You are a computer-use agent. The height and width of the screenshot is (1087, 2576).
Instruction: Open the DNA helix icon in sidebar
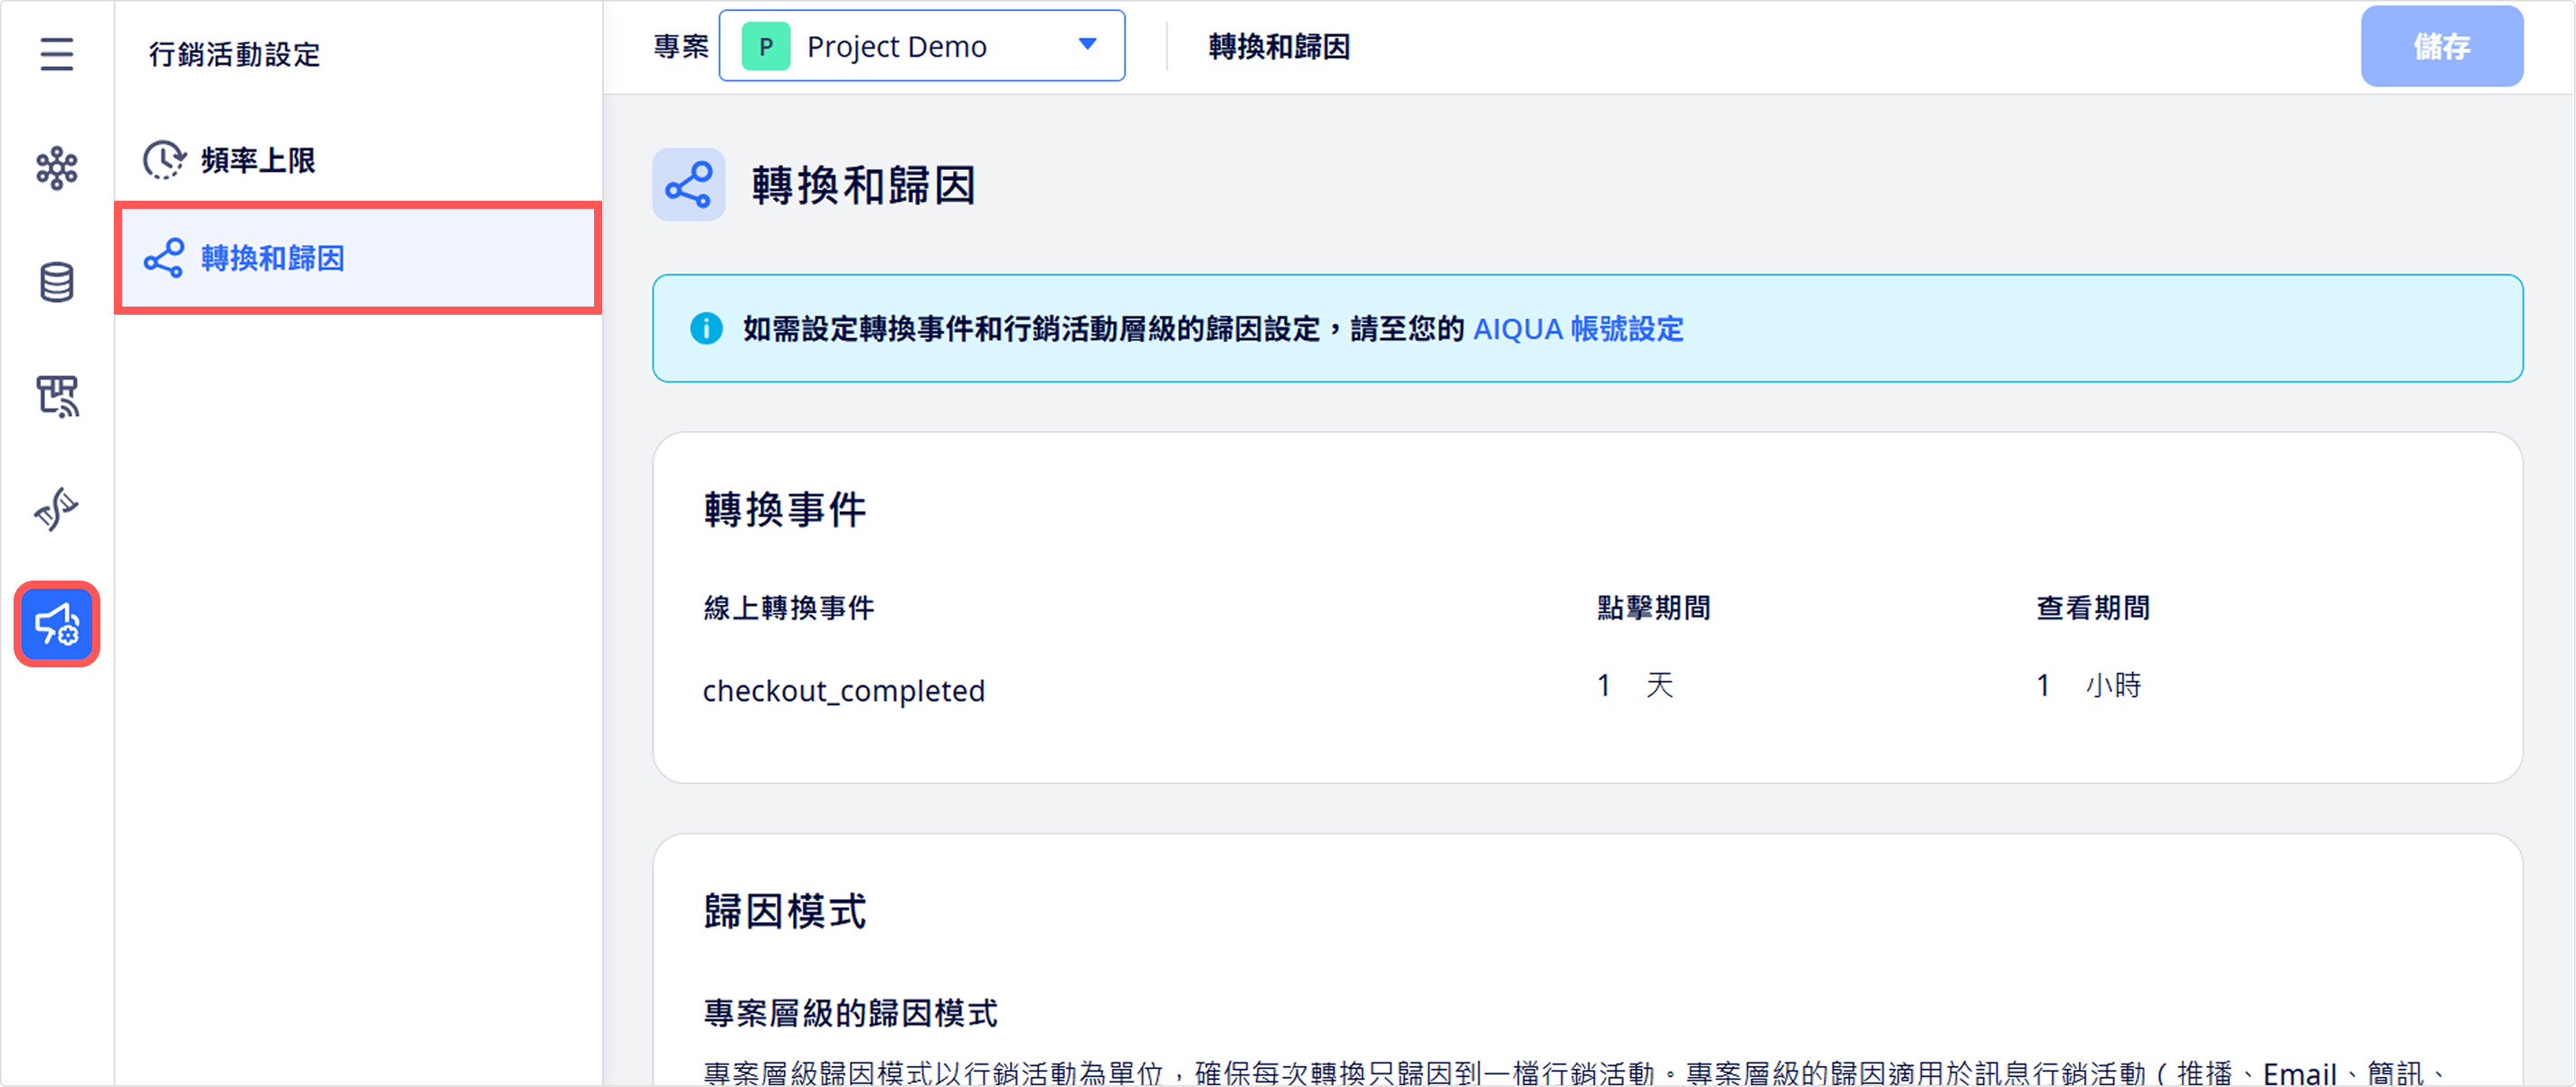tap(57, 510)
